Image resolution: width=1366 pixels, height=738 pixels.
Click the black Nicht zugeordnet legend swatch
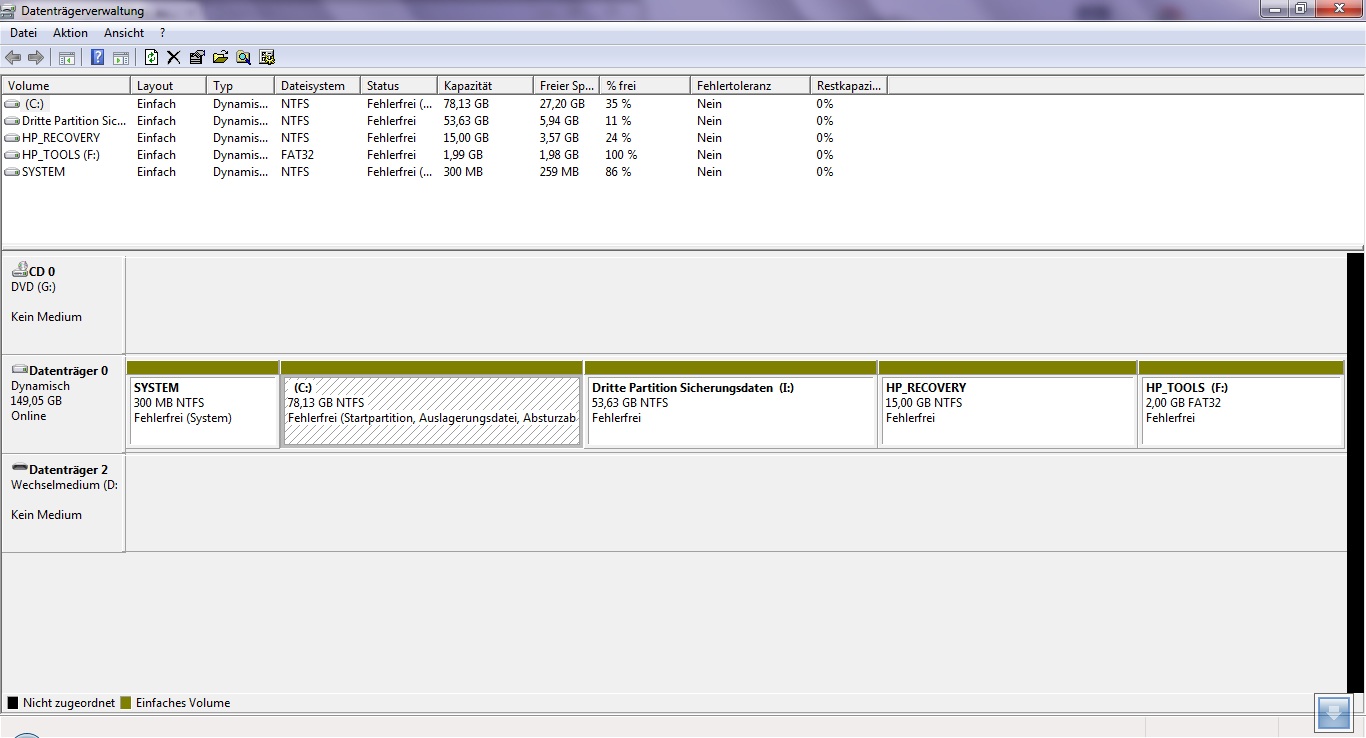[x=13, y=703]
